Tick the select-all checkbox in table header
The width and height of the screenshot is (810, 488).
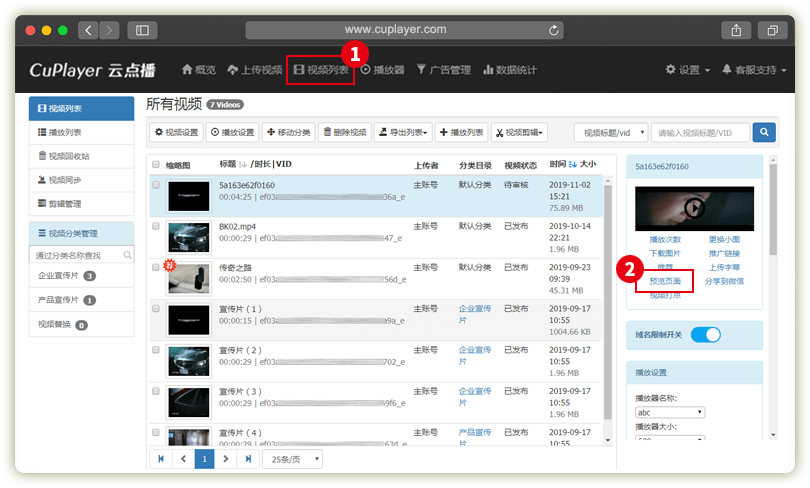pyautogui.click(x=156, y=164)
